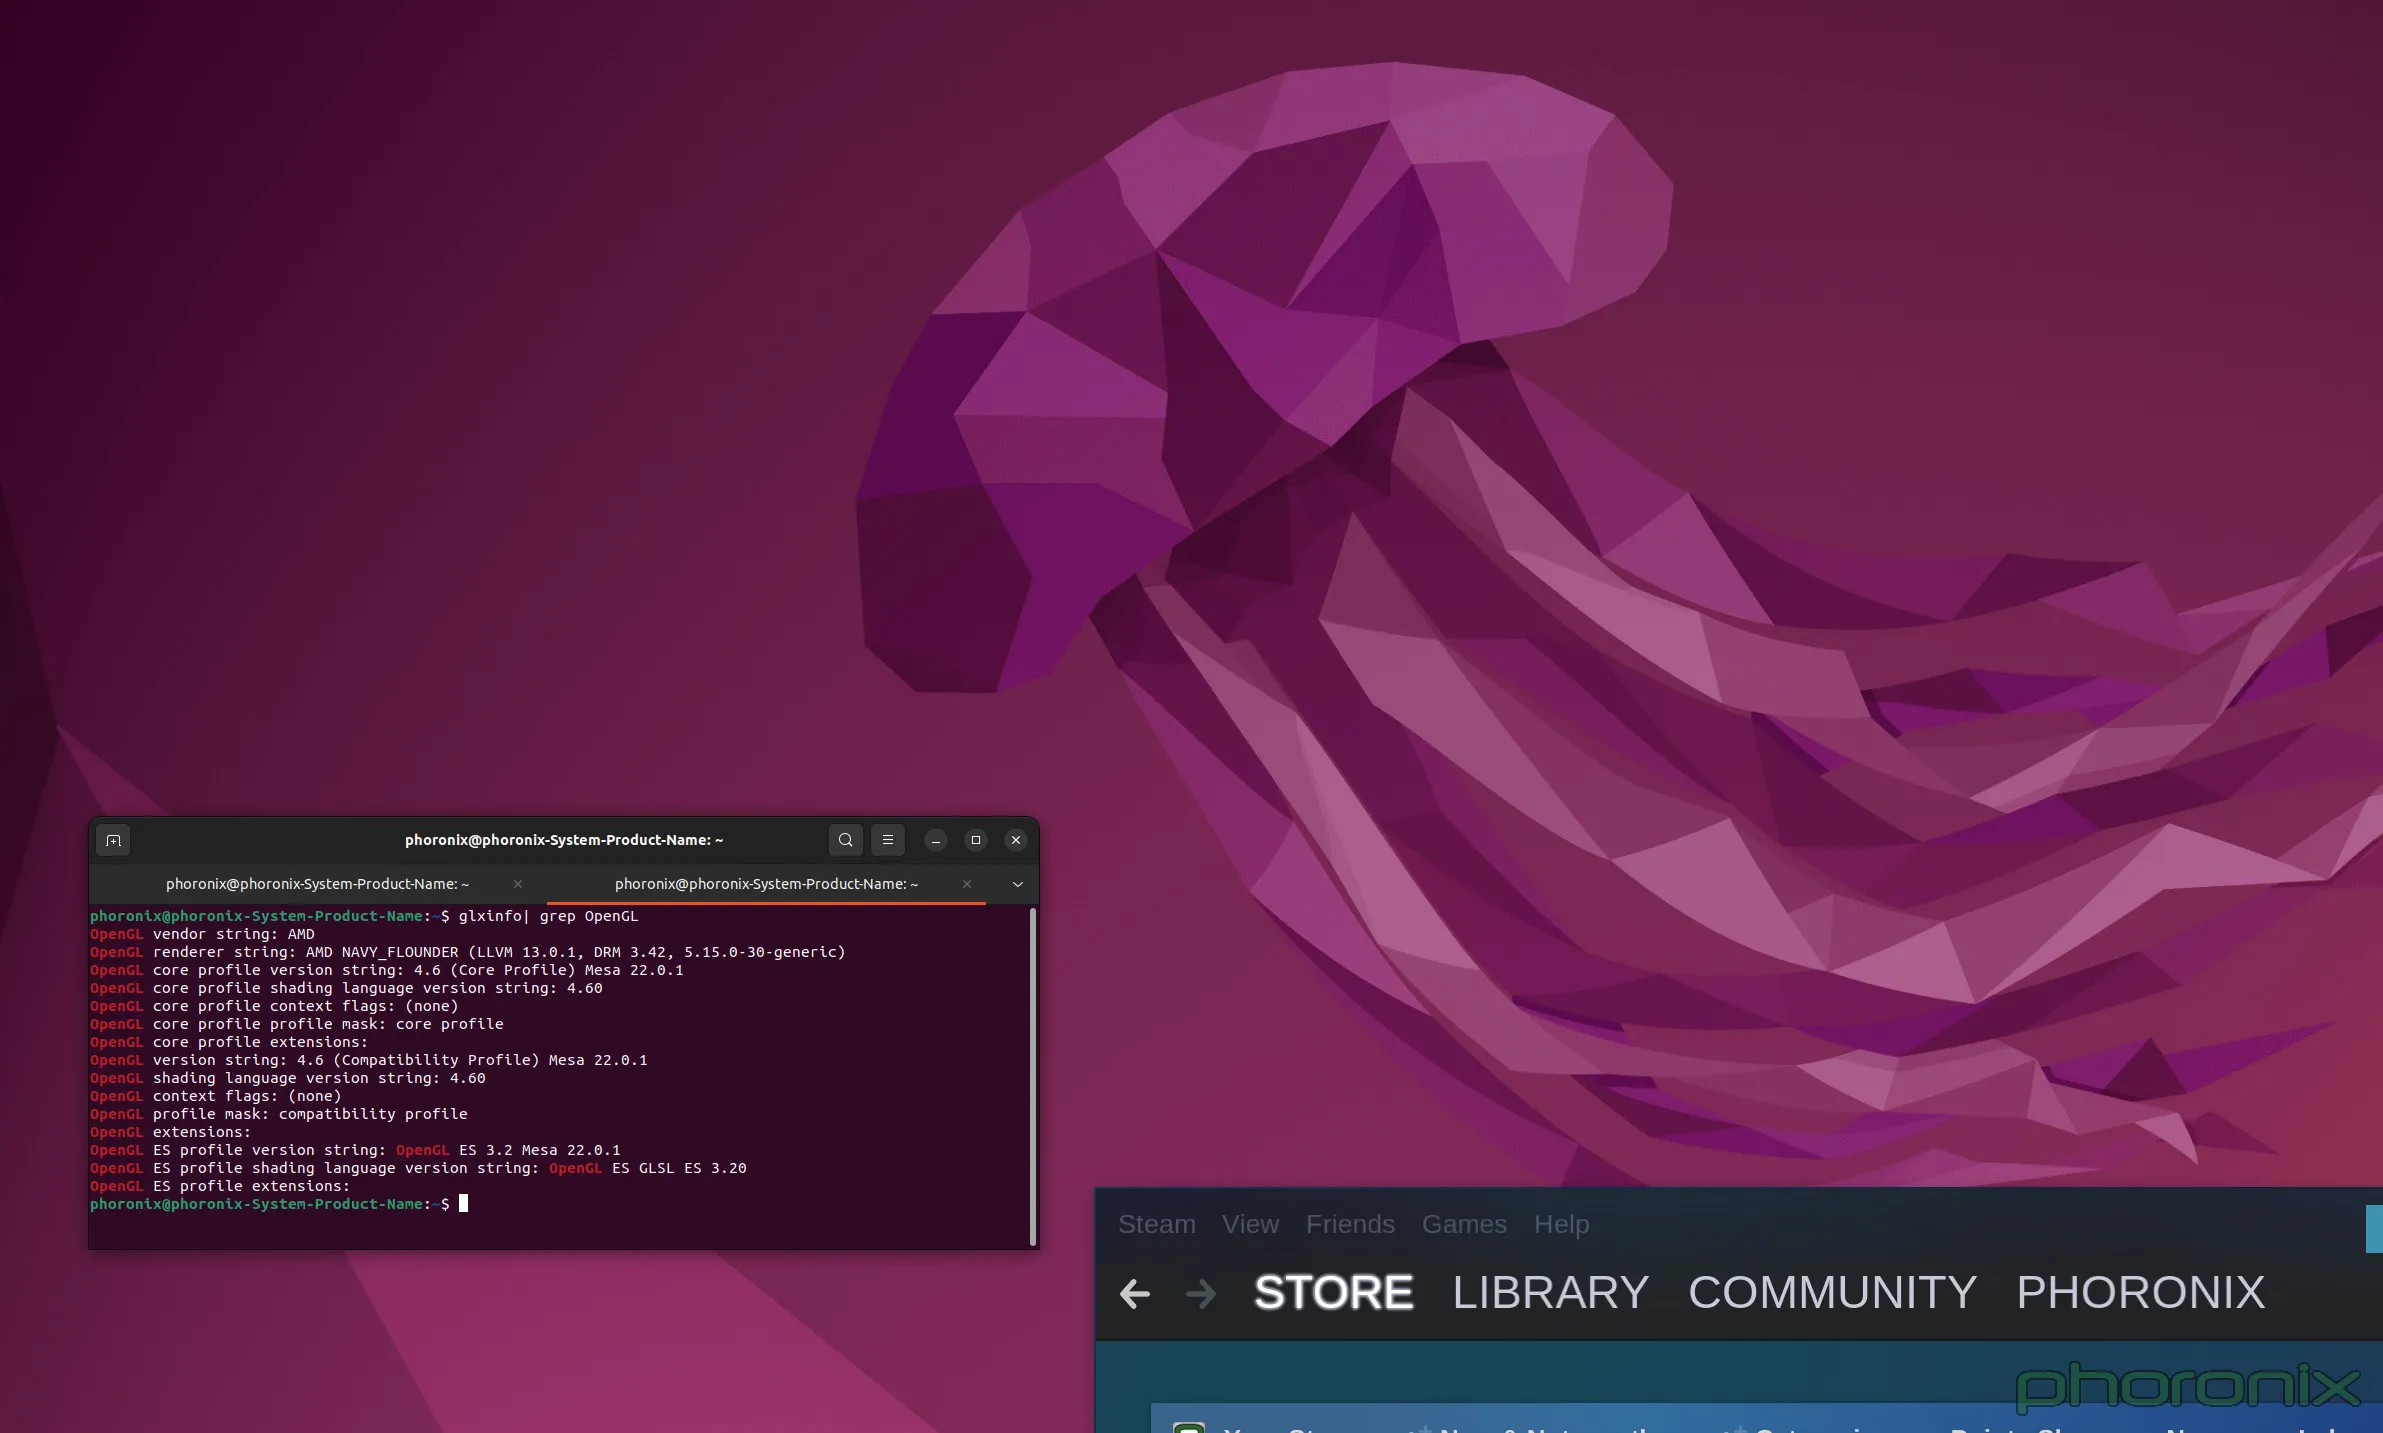Click the '4.6 (Compatibility Profile) Mesa 22.0.1' line
Screen dimensions: 2383x1433
point(369,1060)
